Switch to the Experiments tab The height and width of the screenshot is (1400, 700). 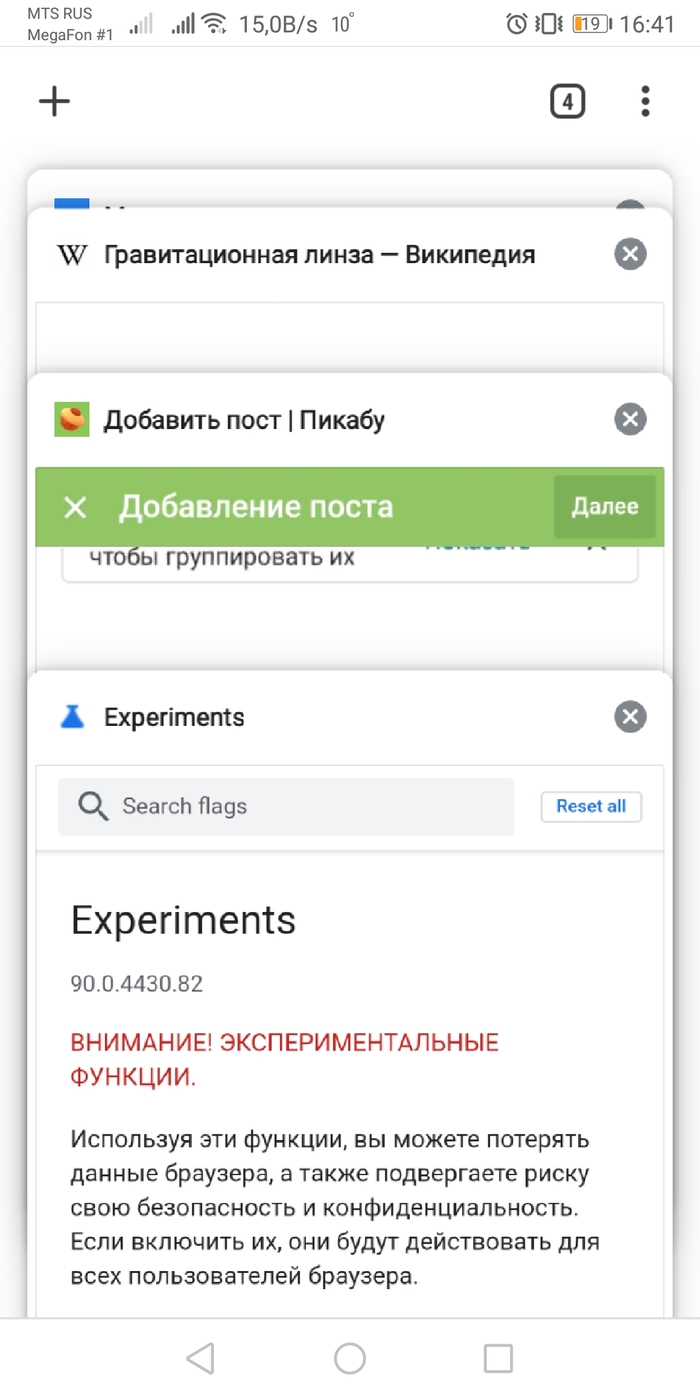pyautogui.click(x=175, y=718)
